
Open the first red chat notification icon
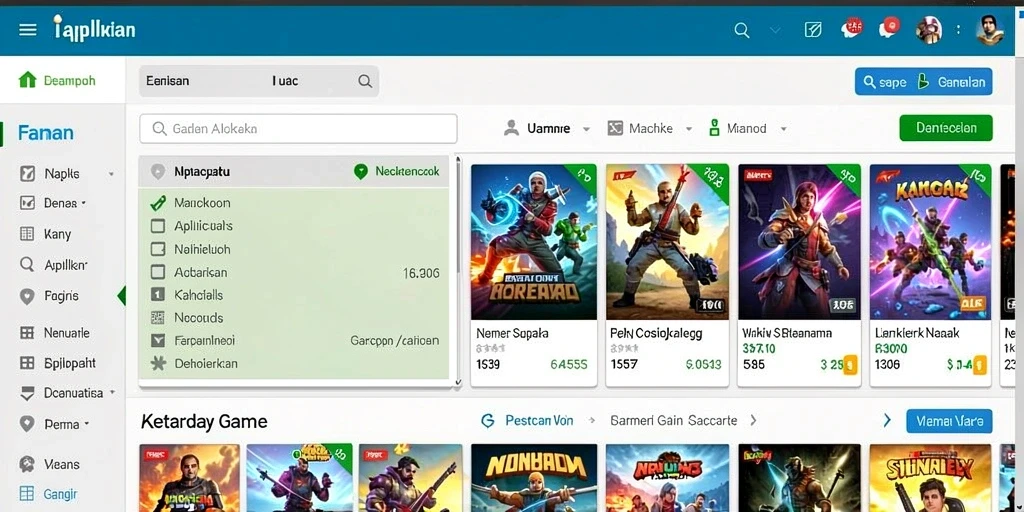click(852, 27)
